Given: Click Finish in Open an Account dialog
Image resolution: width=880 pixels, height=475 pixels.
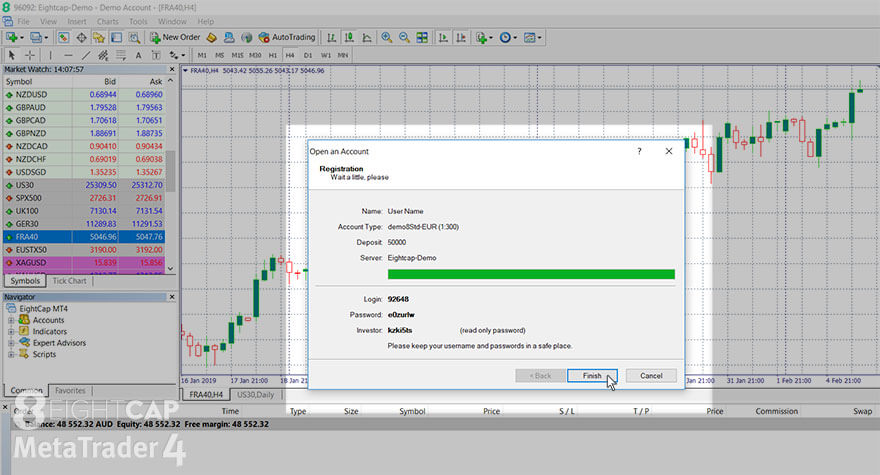Looking at the screenshot, I should click(592, 376).
